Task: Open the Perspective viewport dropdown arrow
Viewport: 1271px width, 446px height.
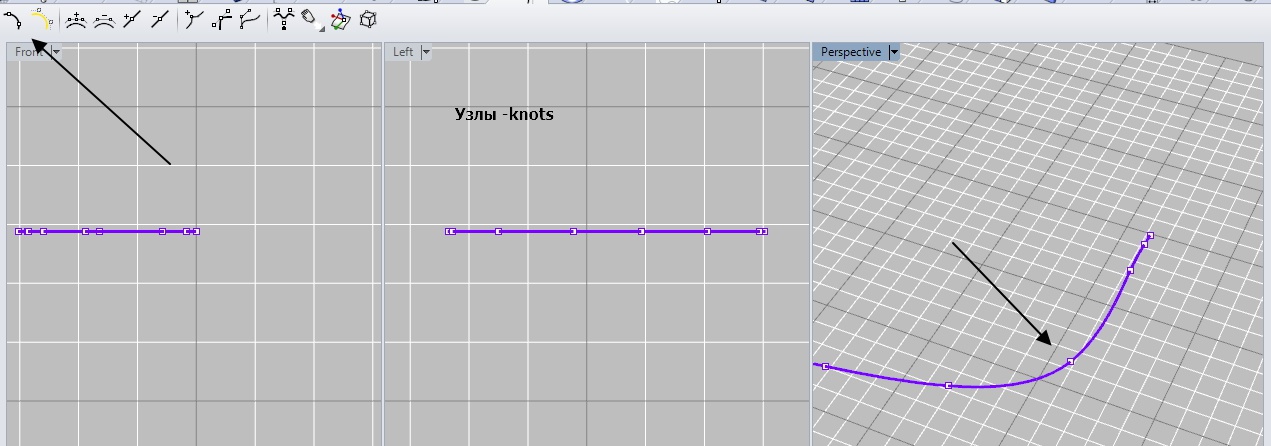Action: point(894,52)
